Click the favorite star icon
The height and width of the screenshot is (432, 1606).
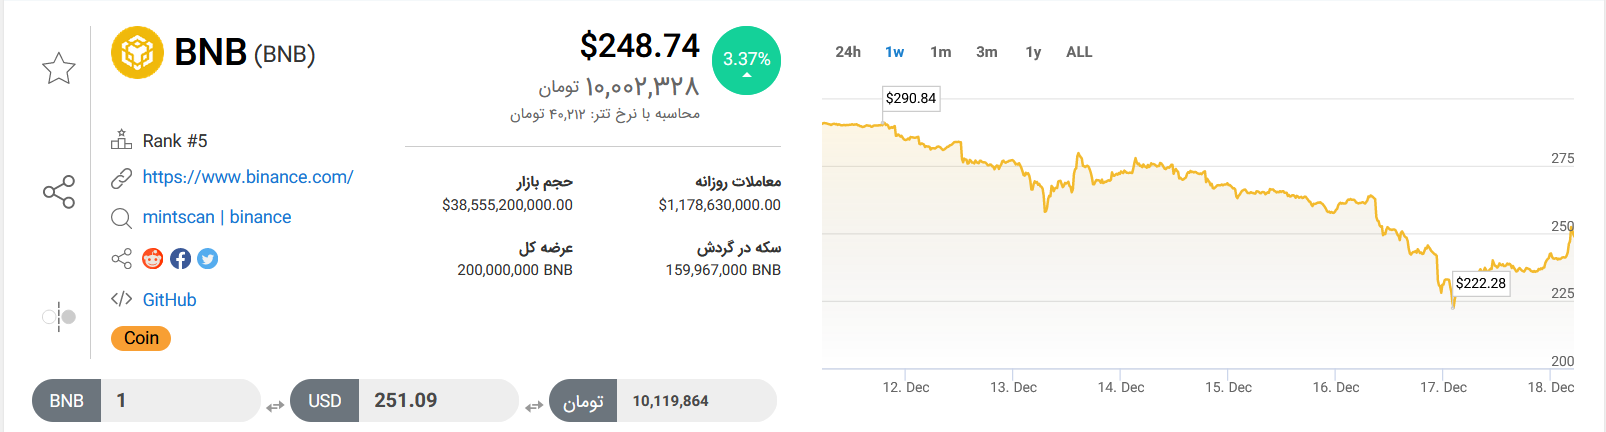[59, 68]
